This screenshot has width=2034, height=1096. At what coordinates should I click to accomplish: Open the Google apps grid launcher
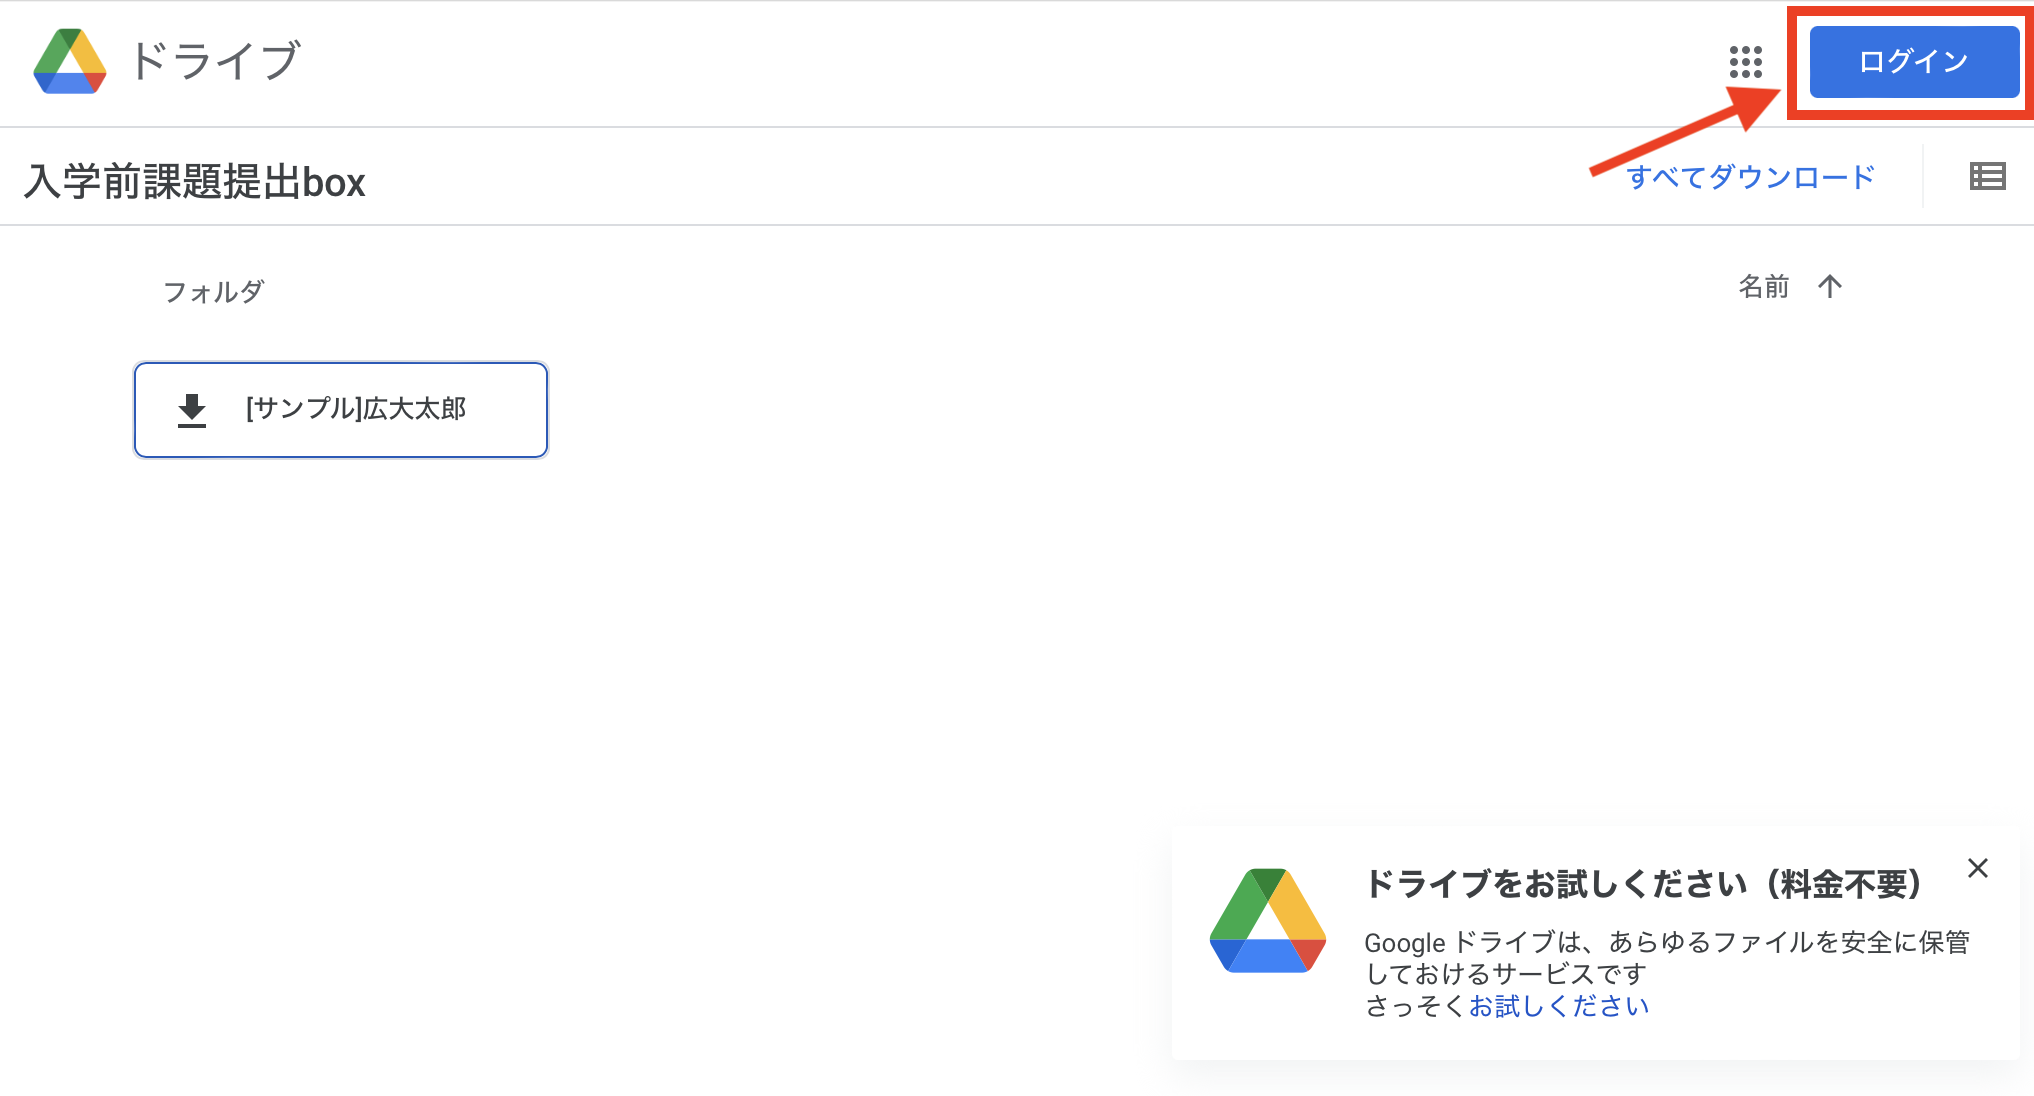point(1746,62)
